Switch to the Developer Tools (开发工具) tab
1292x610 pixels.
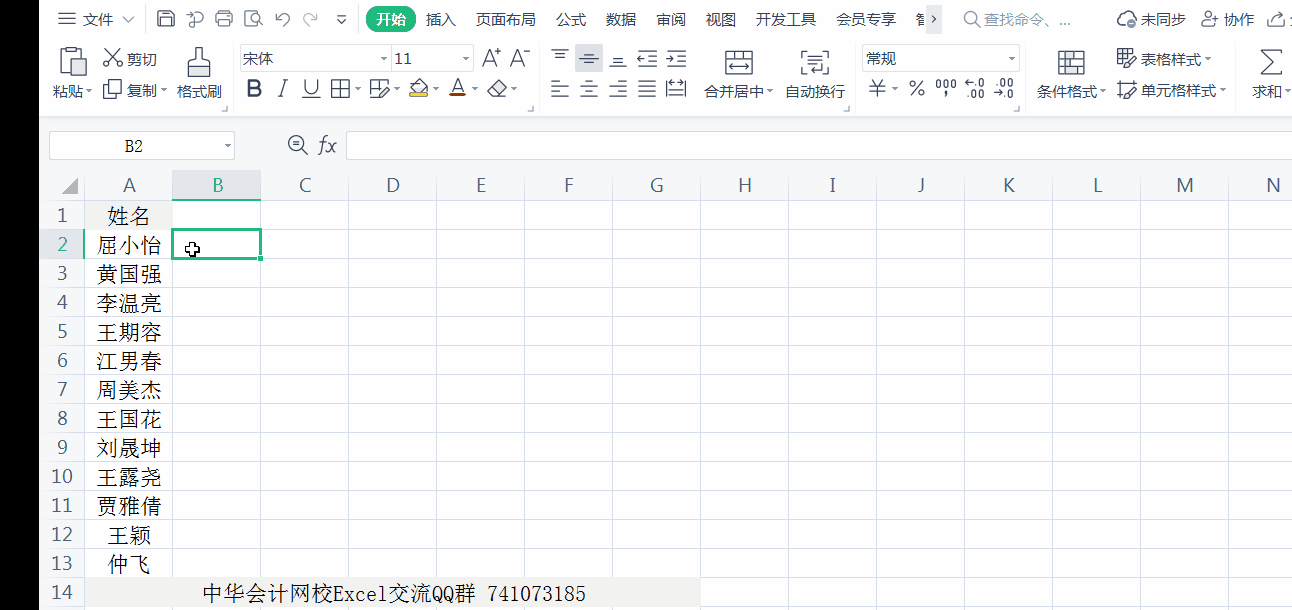click(x=785, y=19)
